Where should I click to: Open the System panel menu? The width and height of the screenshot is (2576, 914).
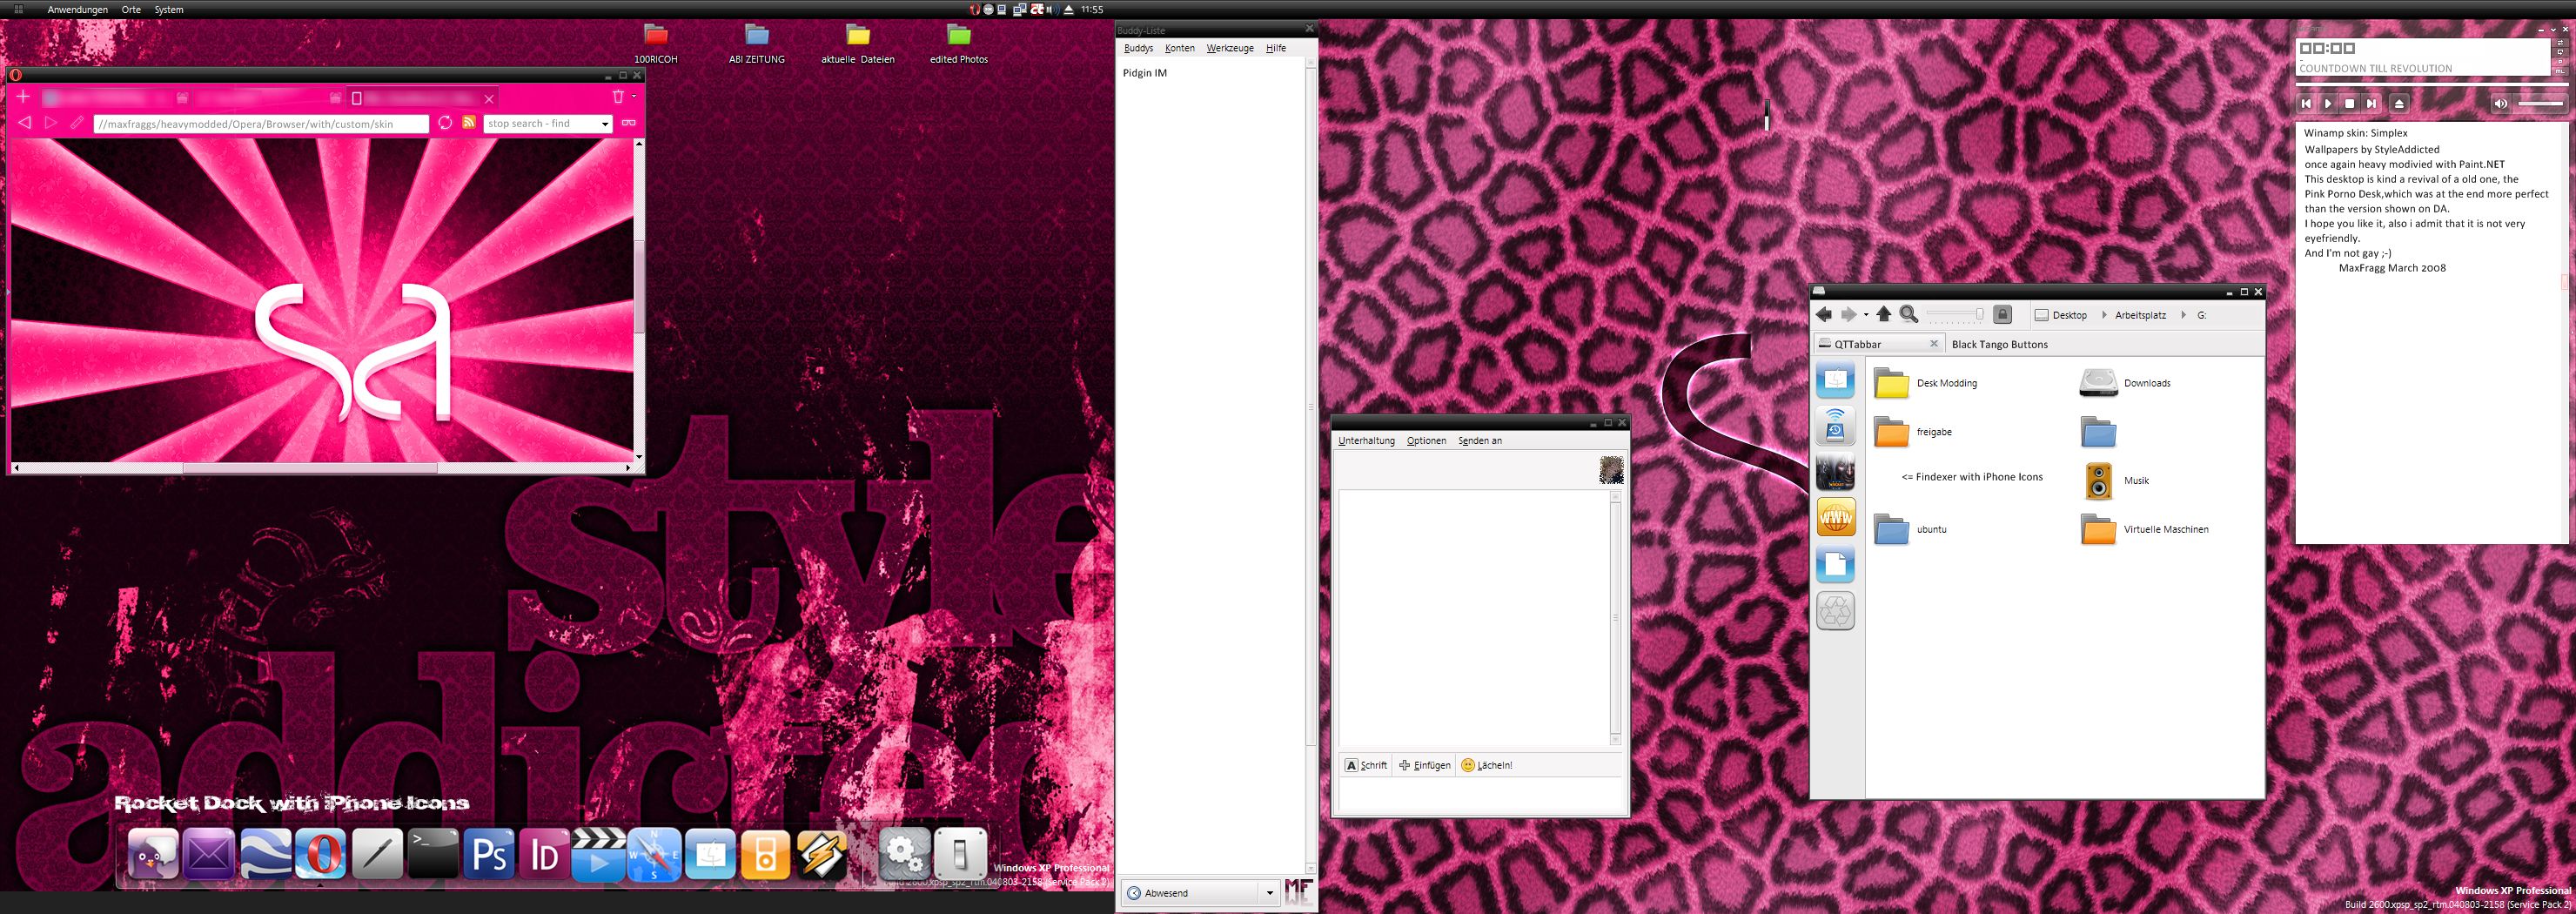[x=169, y=10]
